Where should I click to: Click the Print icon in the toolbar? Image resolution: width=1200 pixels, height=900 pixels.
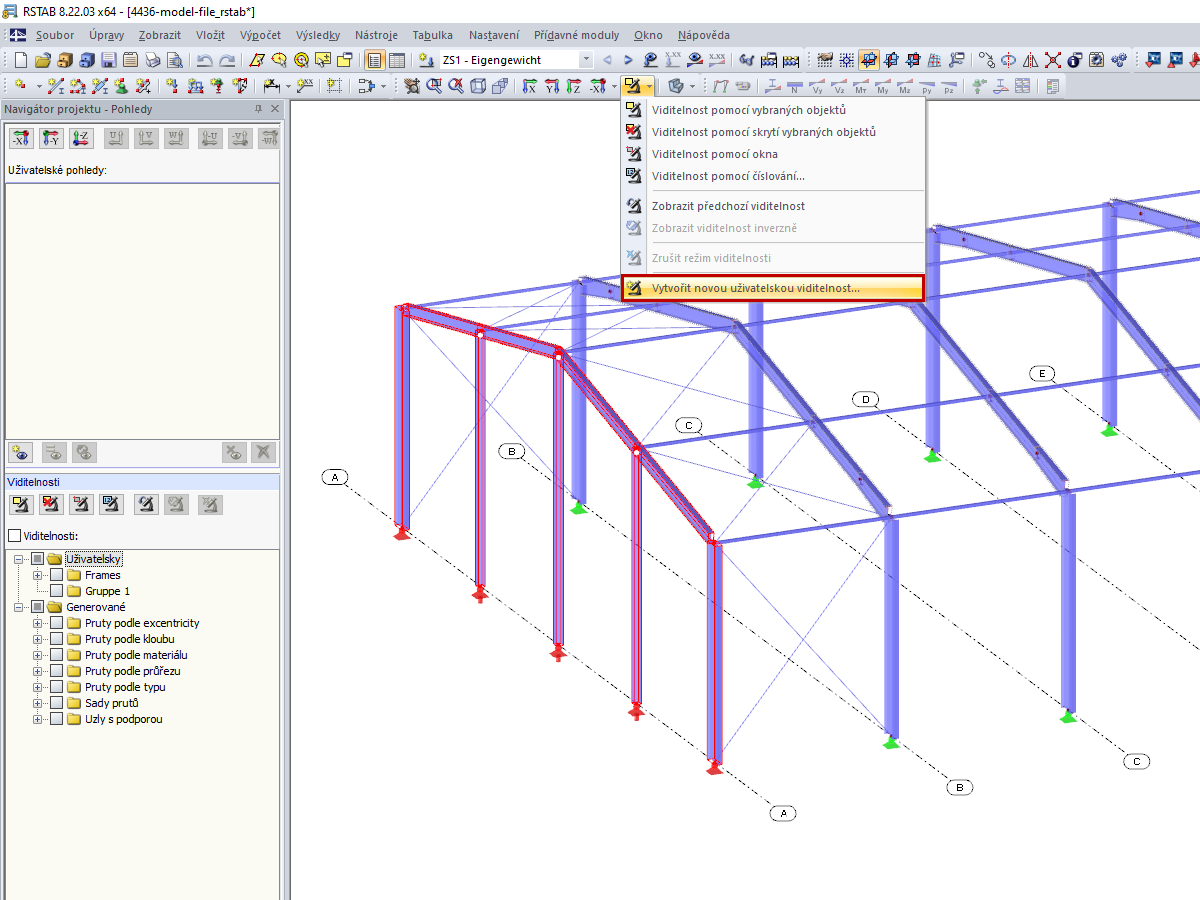point(153,60)
